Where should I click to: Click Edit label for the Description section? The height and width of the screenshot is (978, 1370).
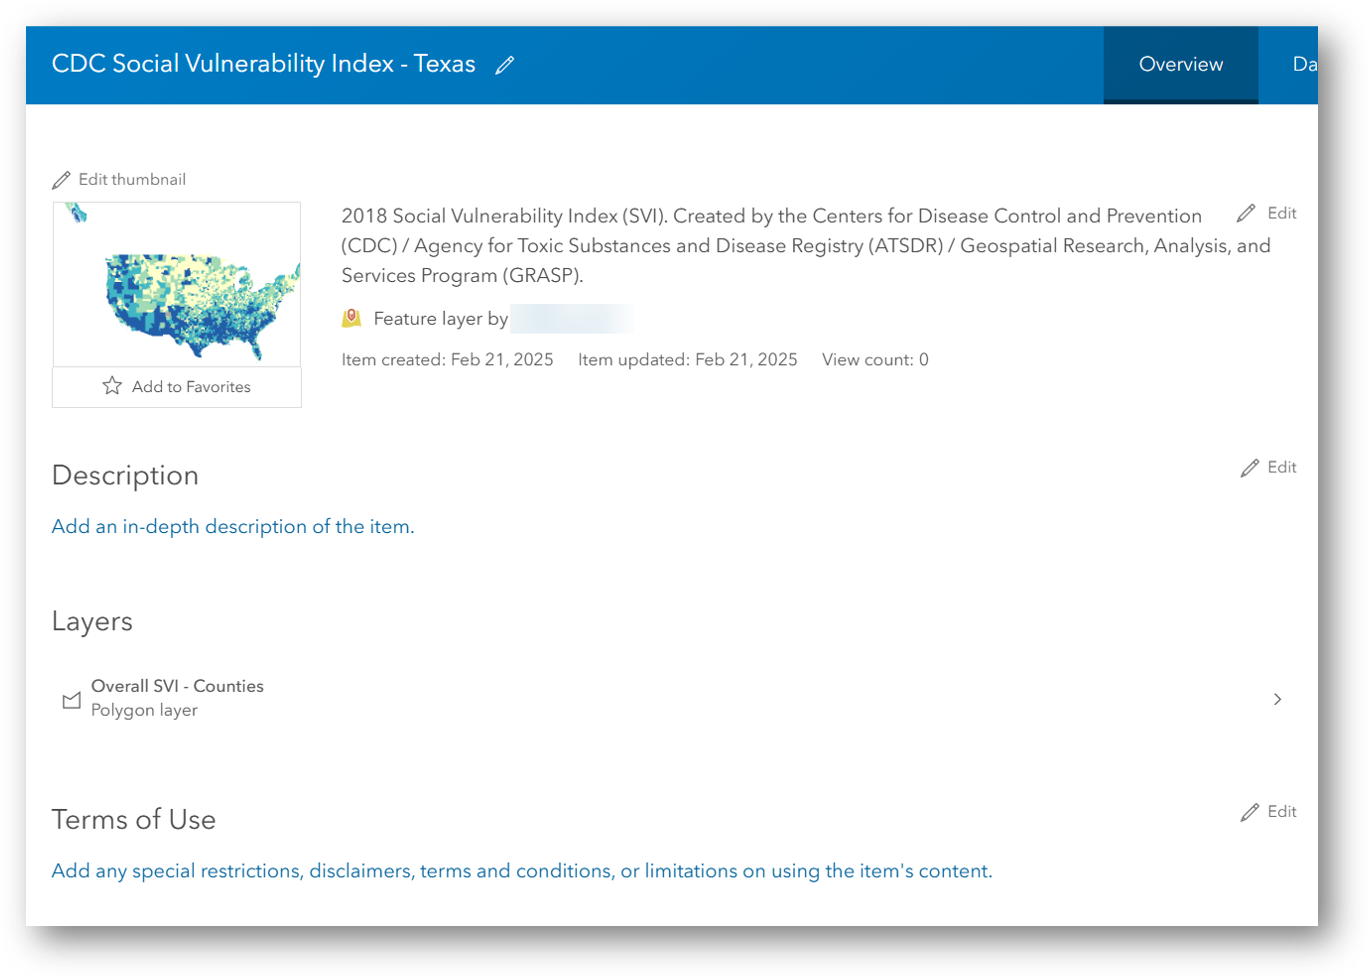pyautogui.click(x=1282, y=467)
